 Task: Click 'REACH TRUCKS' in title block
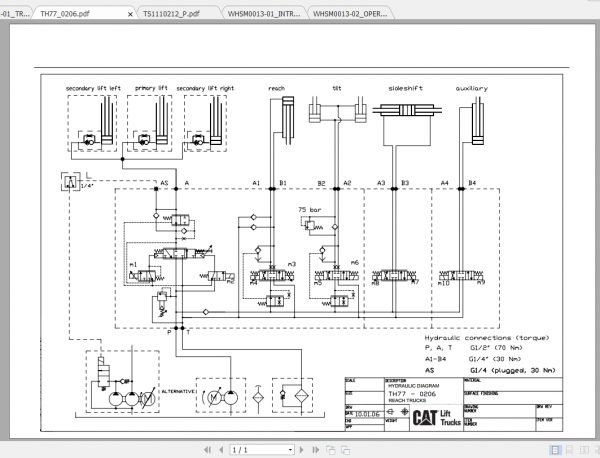point(407,401)
